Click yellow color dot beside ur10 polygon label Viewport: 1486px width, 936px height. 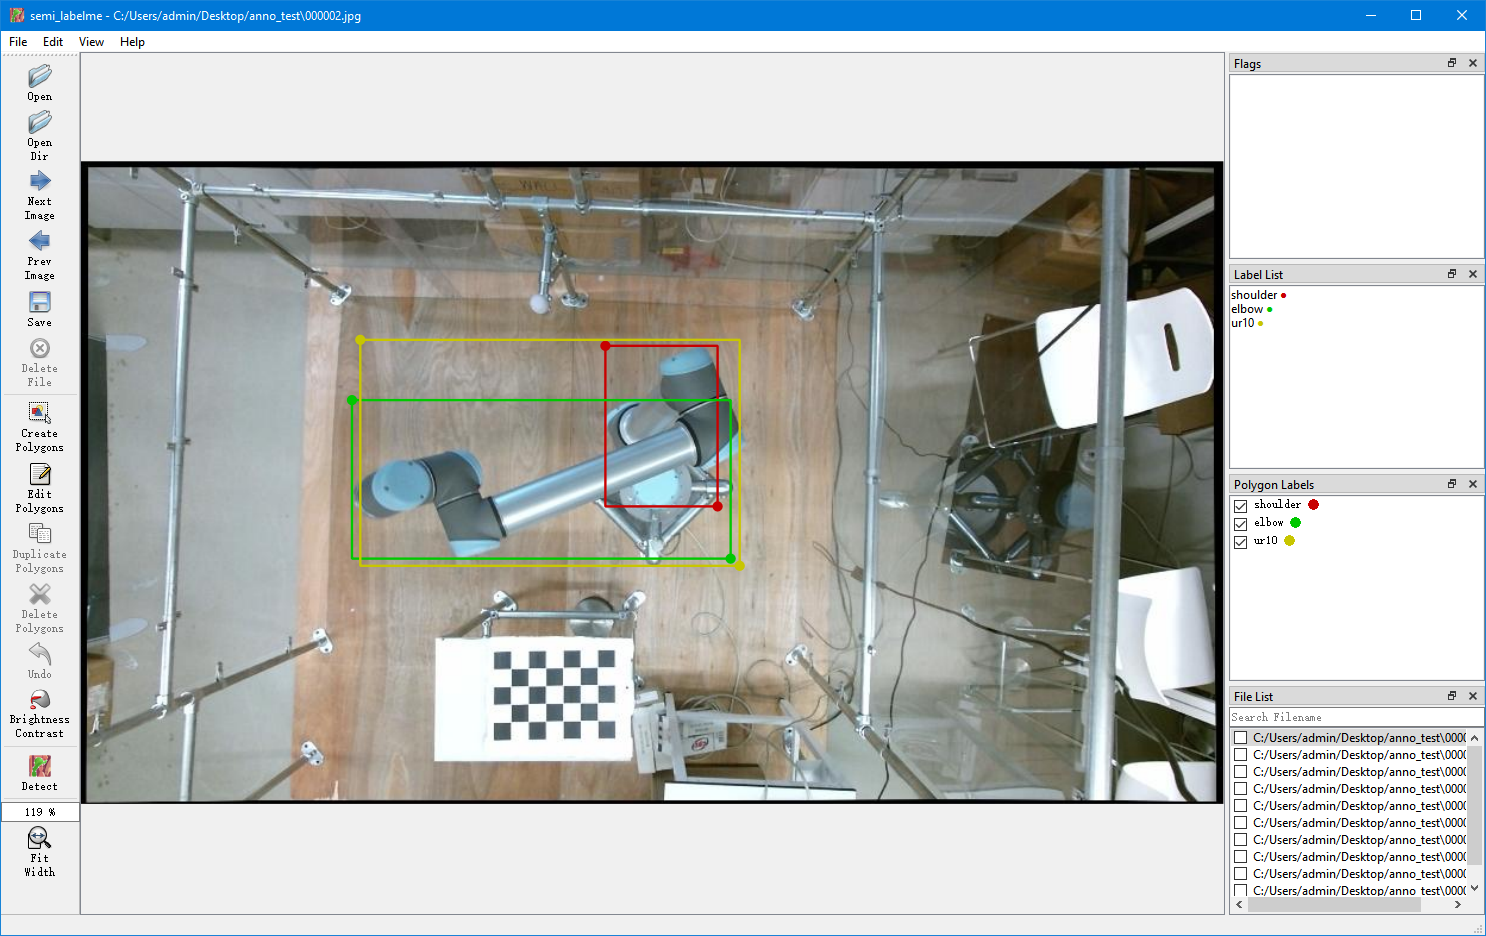click(x=1289, y=541)
